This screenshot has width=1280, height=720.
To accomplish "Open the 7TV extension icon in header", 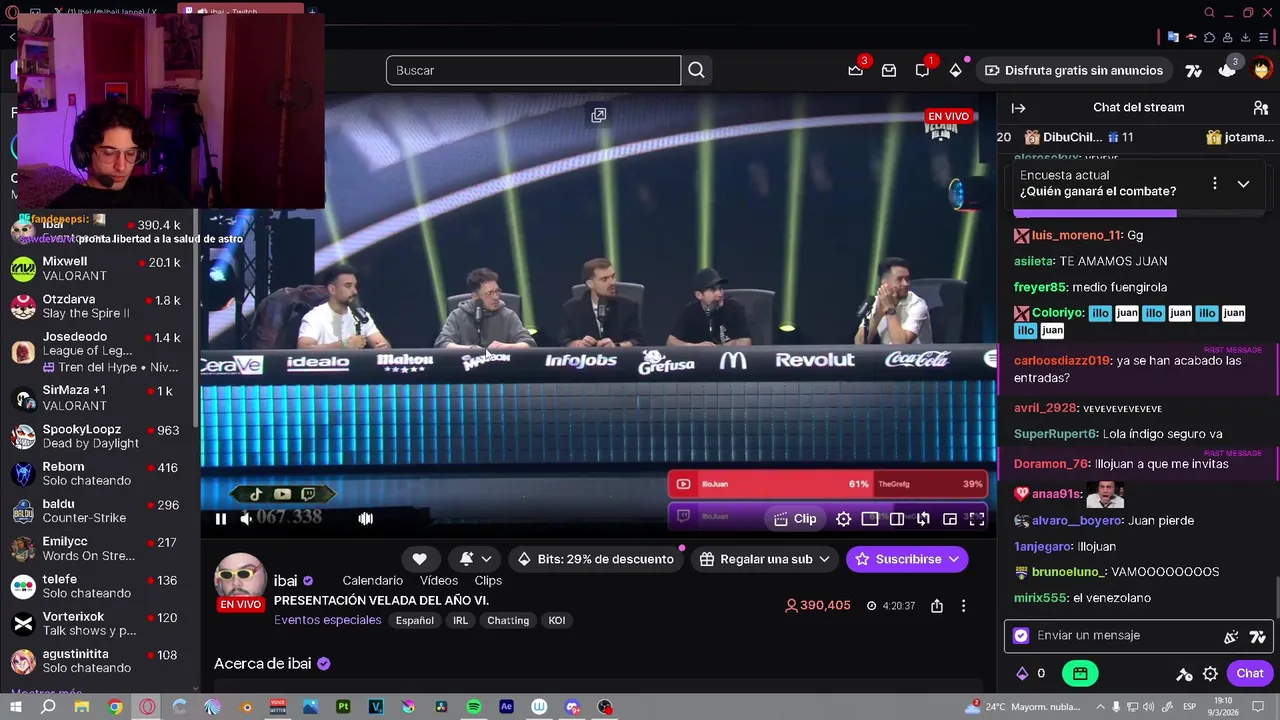I will 1193,70.
